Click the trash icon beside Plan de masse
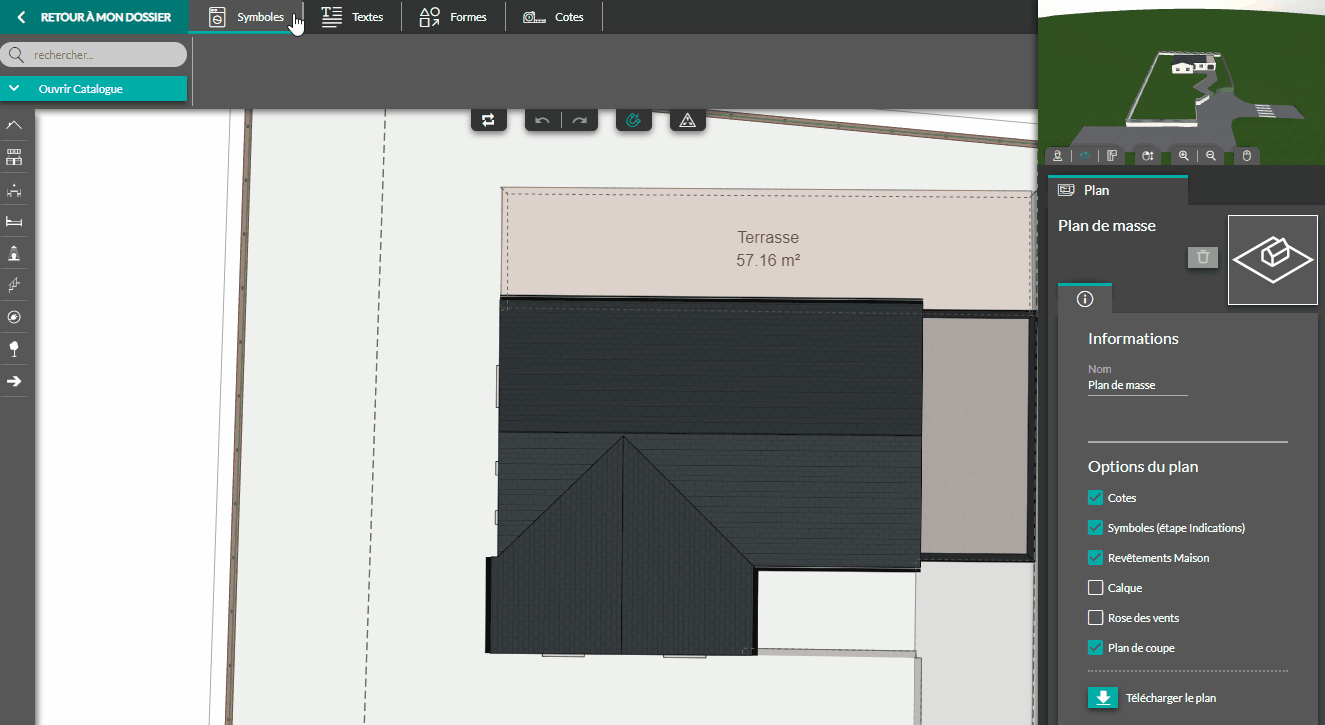 point(1203,257)
